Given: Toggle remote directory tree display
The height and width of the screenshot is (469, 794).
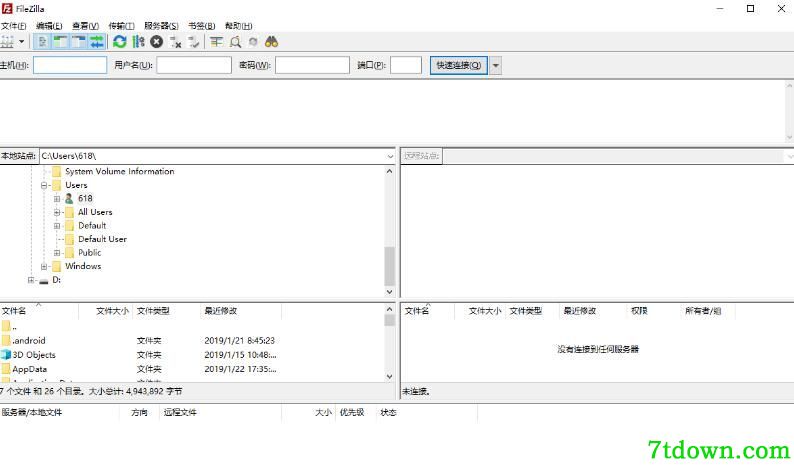Looking at the screenshot, I should point(78,42).
